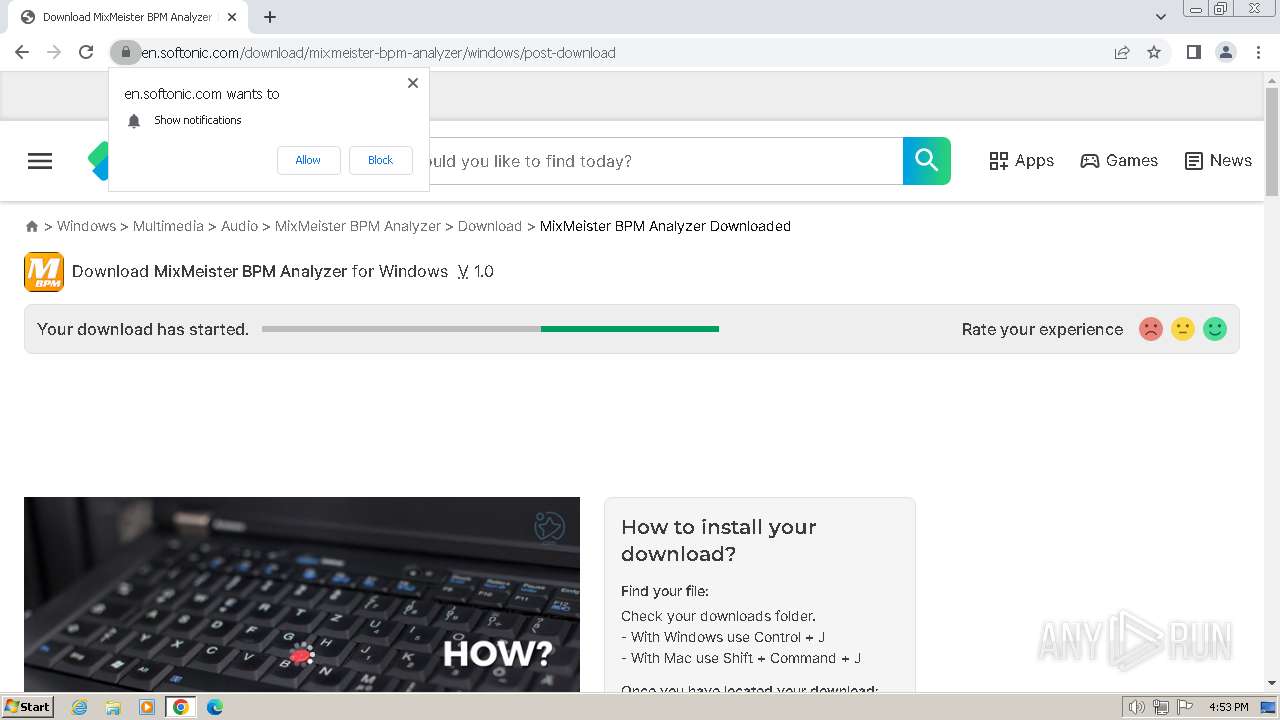View site information via lock icon

coord(125,52)
